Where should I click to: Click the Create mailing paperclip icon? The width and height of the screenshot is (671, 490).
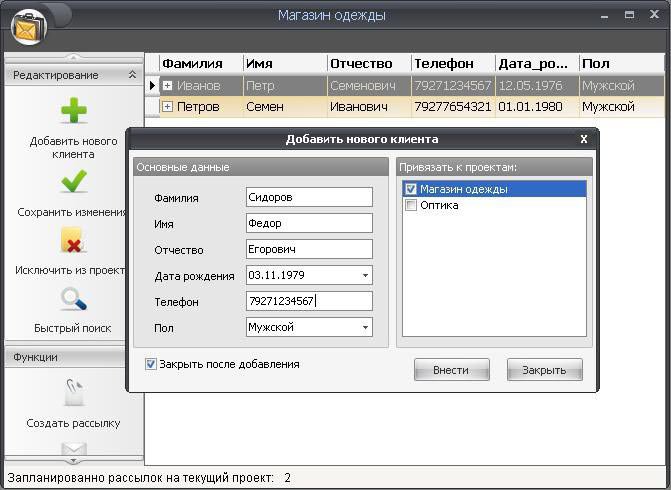click(74, 392)
